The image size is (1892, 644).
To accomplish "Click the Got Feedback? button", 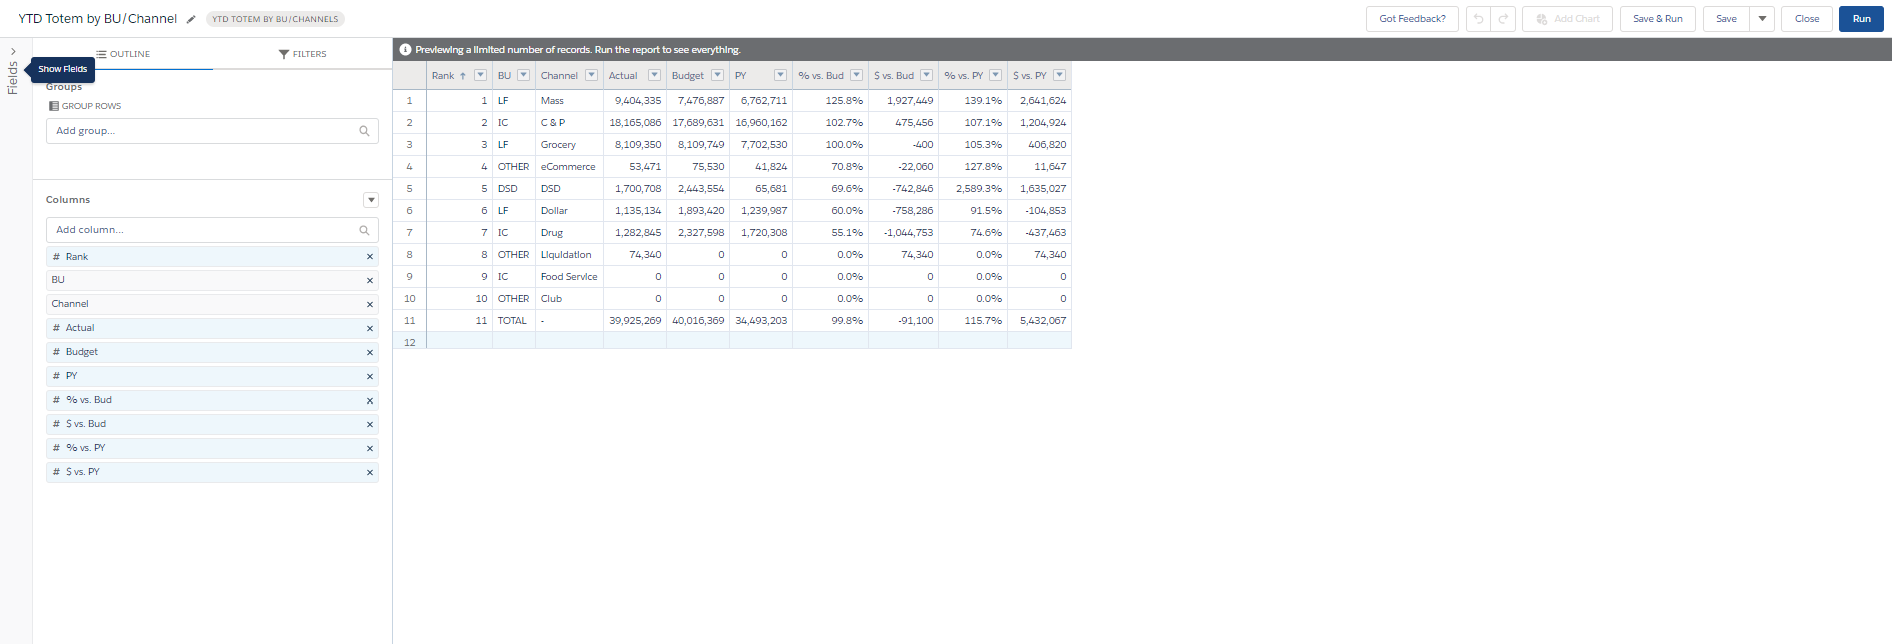I will tap(1412, 19).
